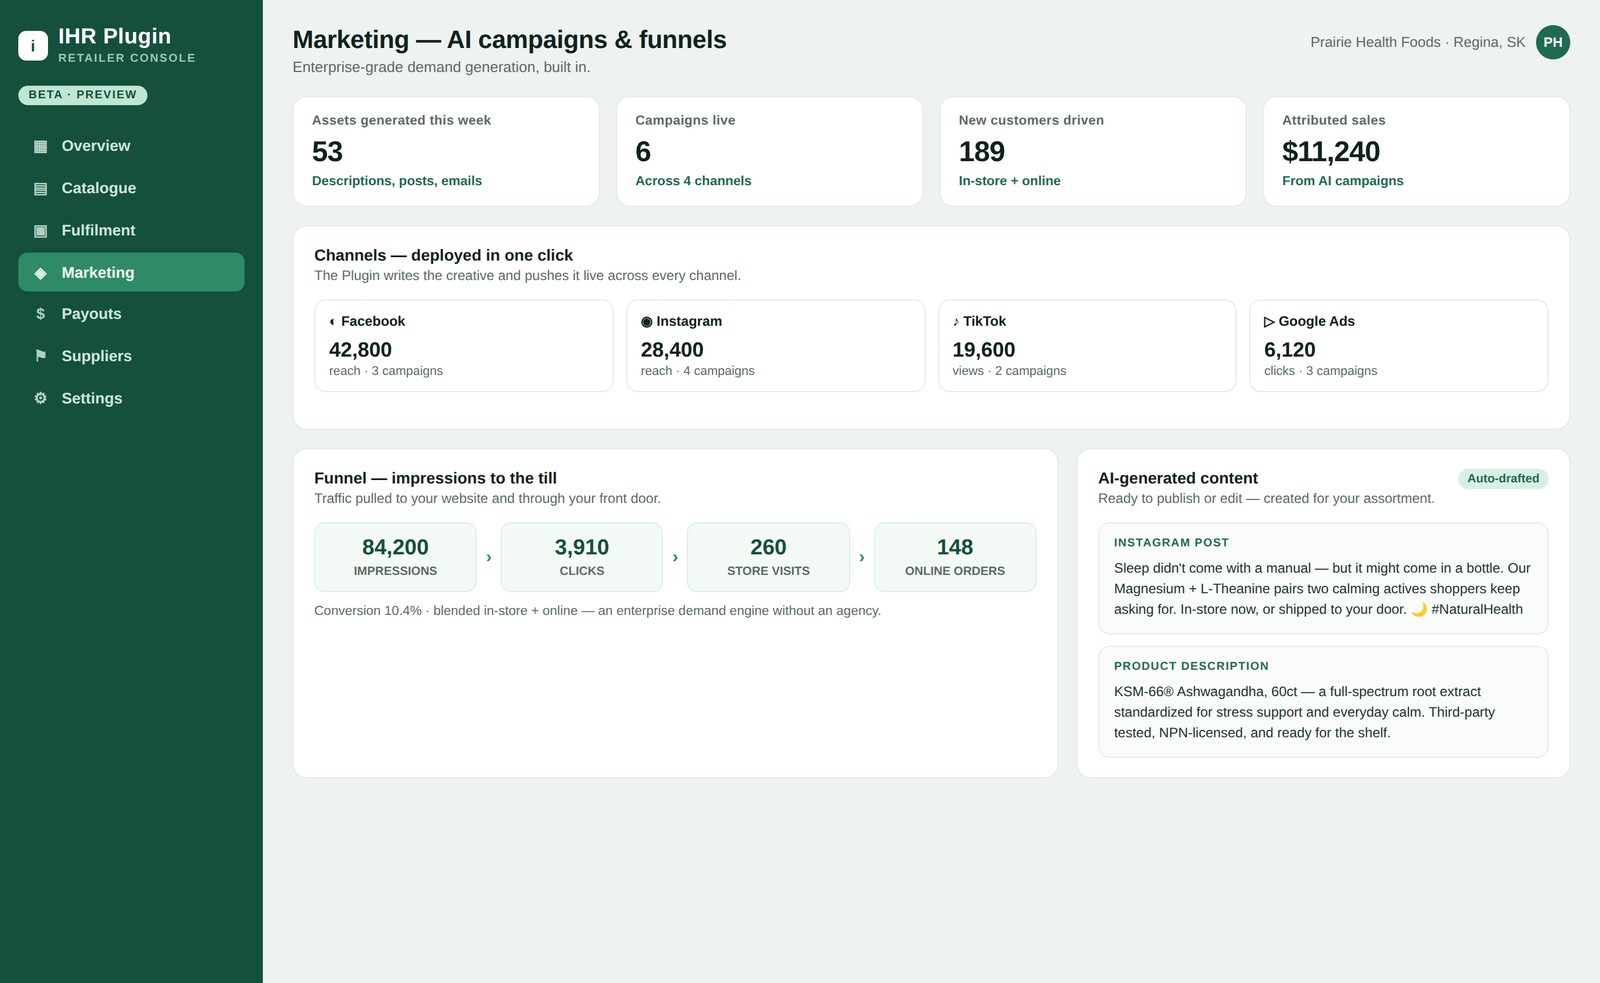The image size is (1600, 983).
Task: Click the TikTok music note icon
Action: click(956, 321)
